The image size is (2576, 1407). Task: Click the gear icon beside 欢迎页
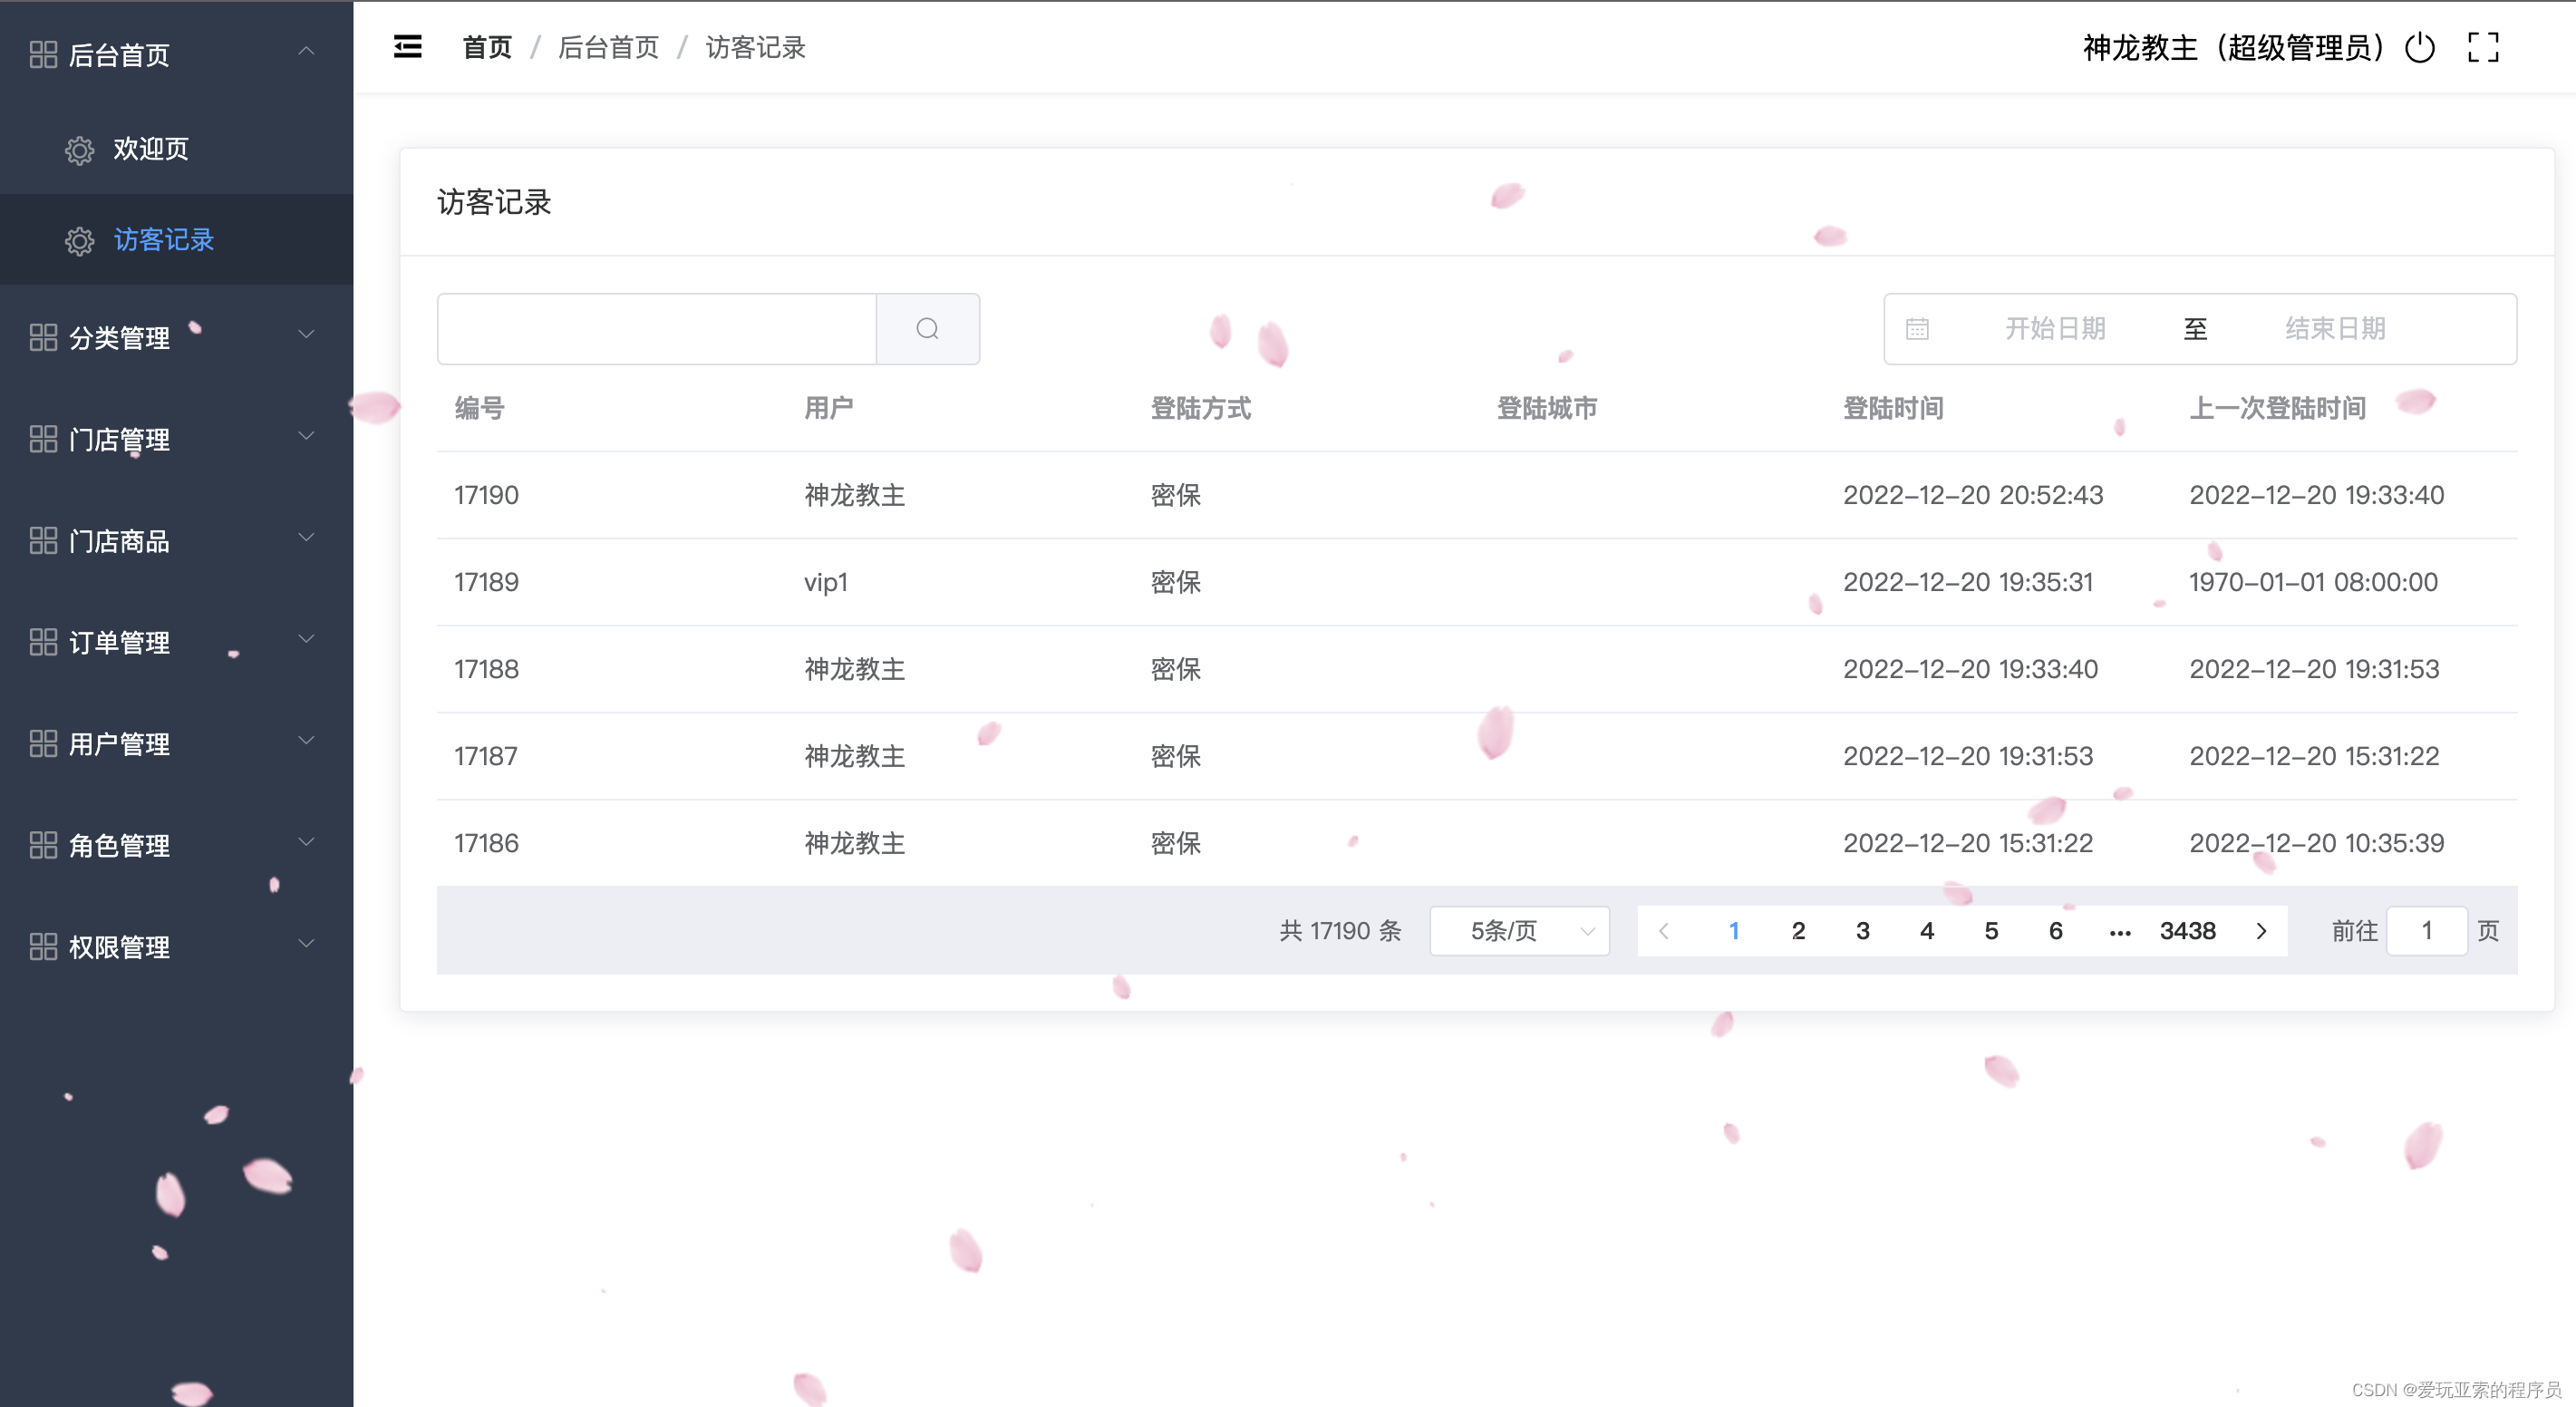80,150
